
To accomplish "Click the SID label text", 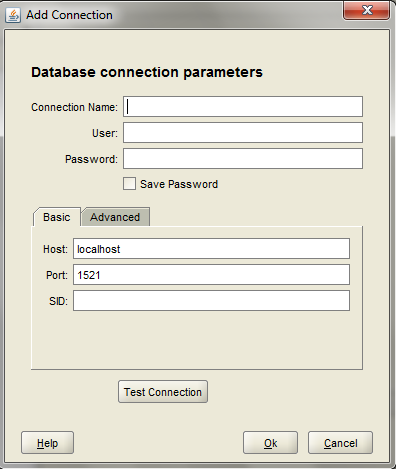I will tap(58, 301).
